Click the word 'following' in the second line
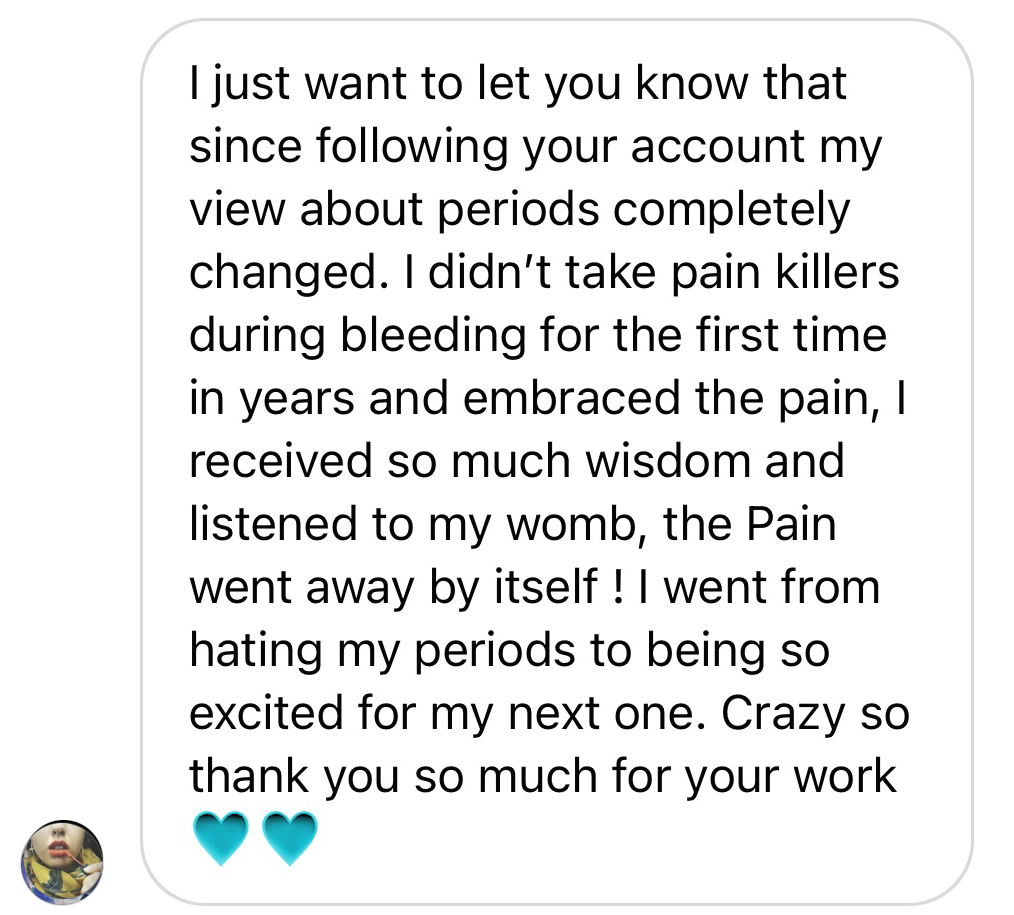The height and width of the screenshot is (915, 1014). pos(412,146)
